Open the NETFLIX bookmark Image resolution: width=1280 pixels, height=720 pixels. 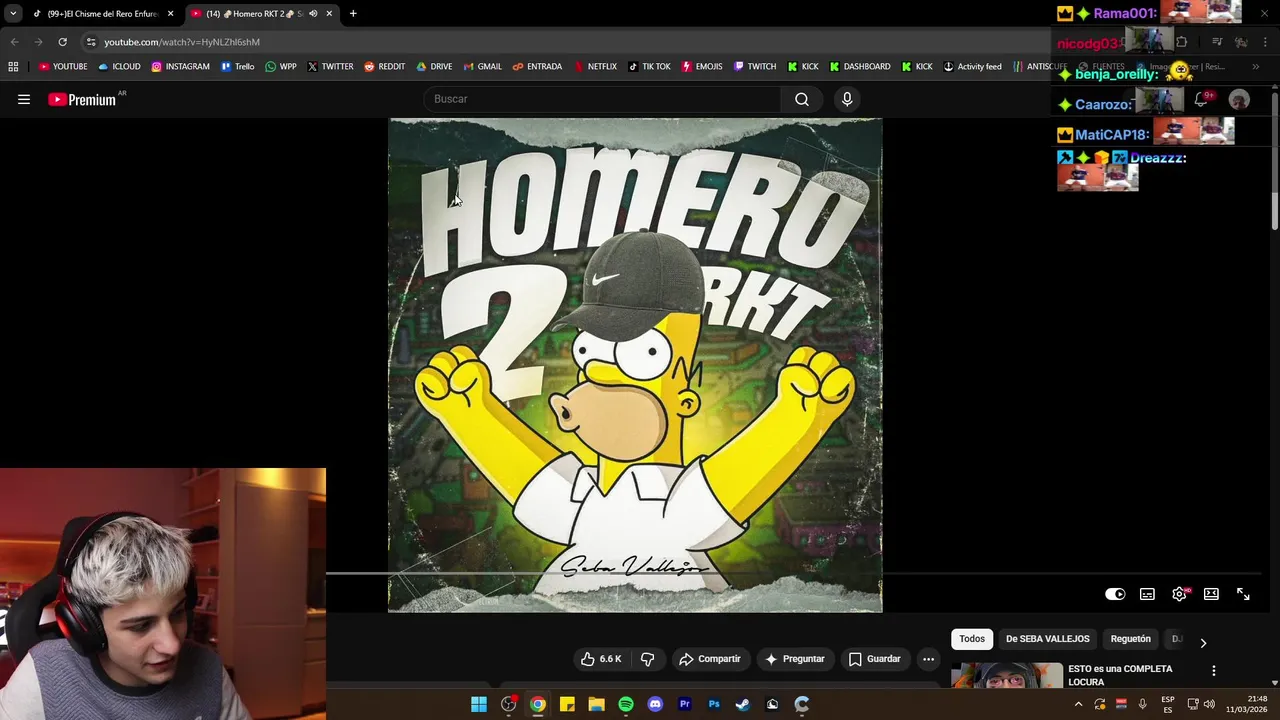click(595, 67)
